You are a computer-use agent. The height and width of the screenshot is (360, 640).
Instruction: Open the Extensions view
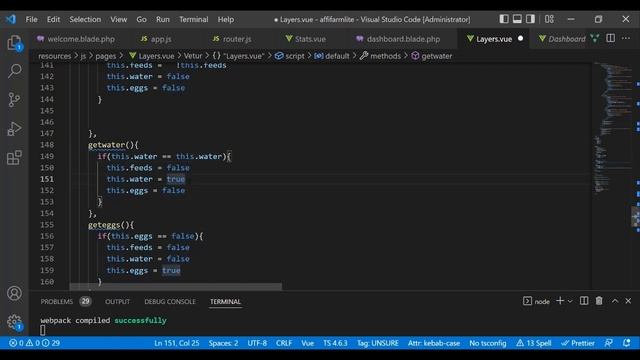tap(14, 157)
